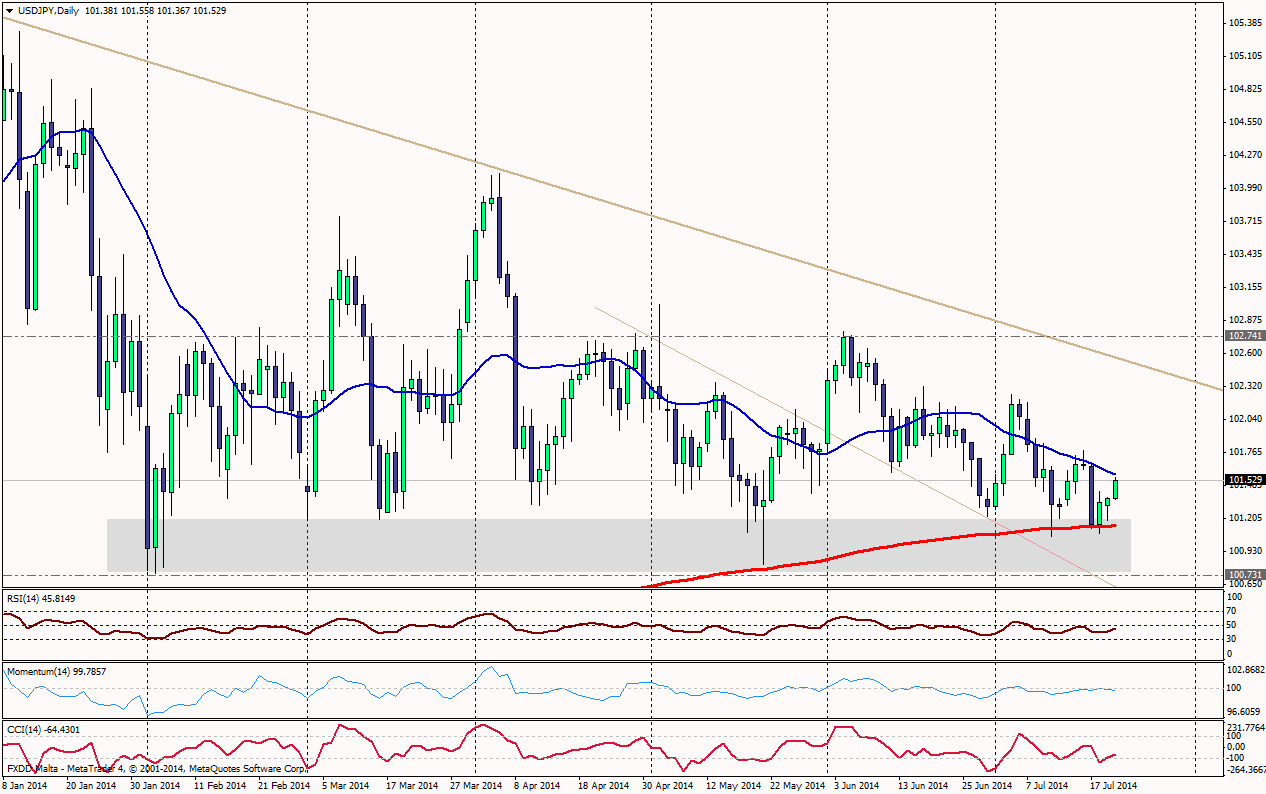The image size is (1266, 794).
Task: Click the 3 Jun 2014 date label
Action: click(x=856, y=786)
